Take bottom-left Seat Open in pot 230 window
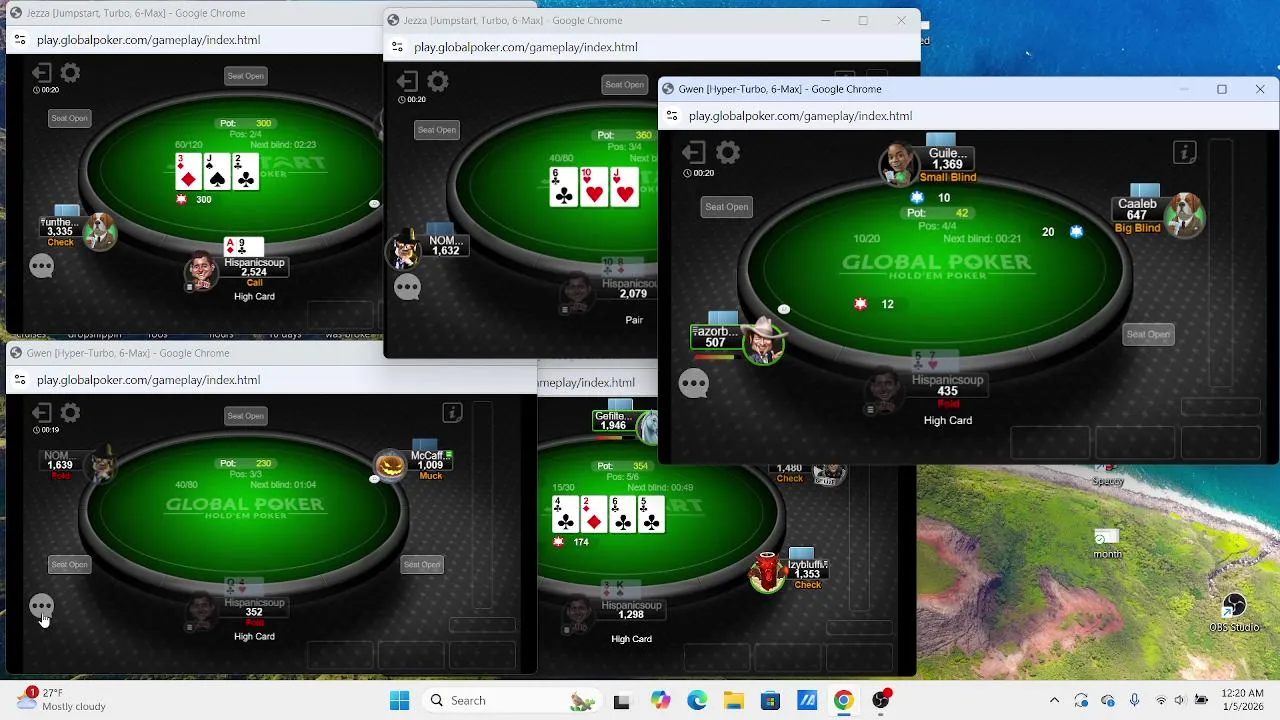 pyautogui.click(x=69, y=565)
